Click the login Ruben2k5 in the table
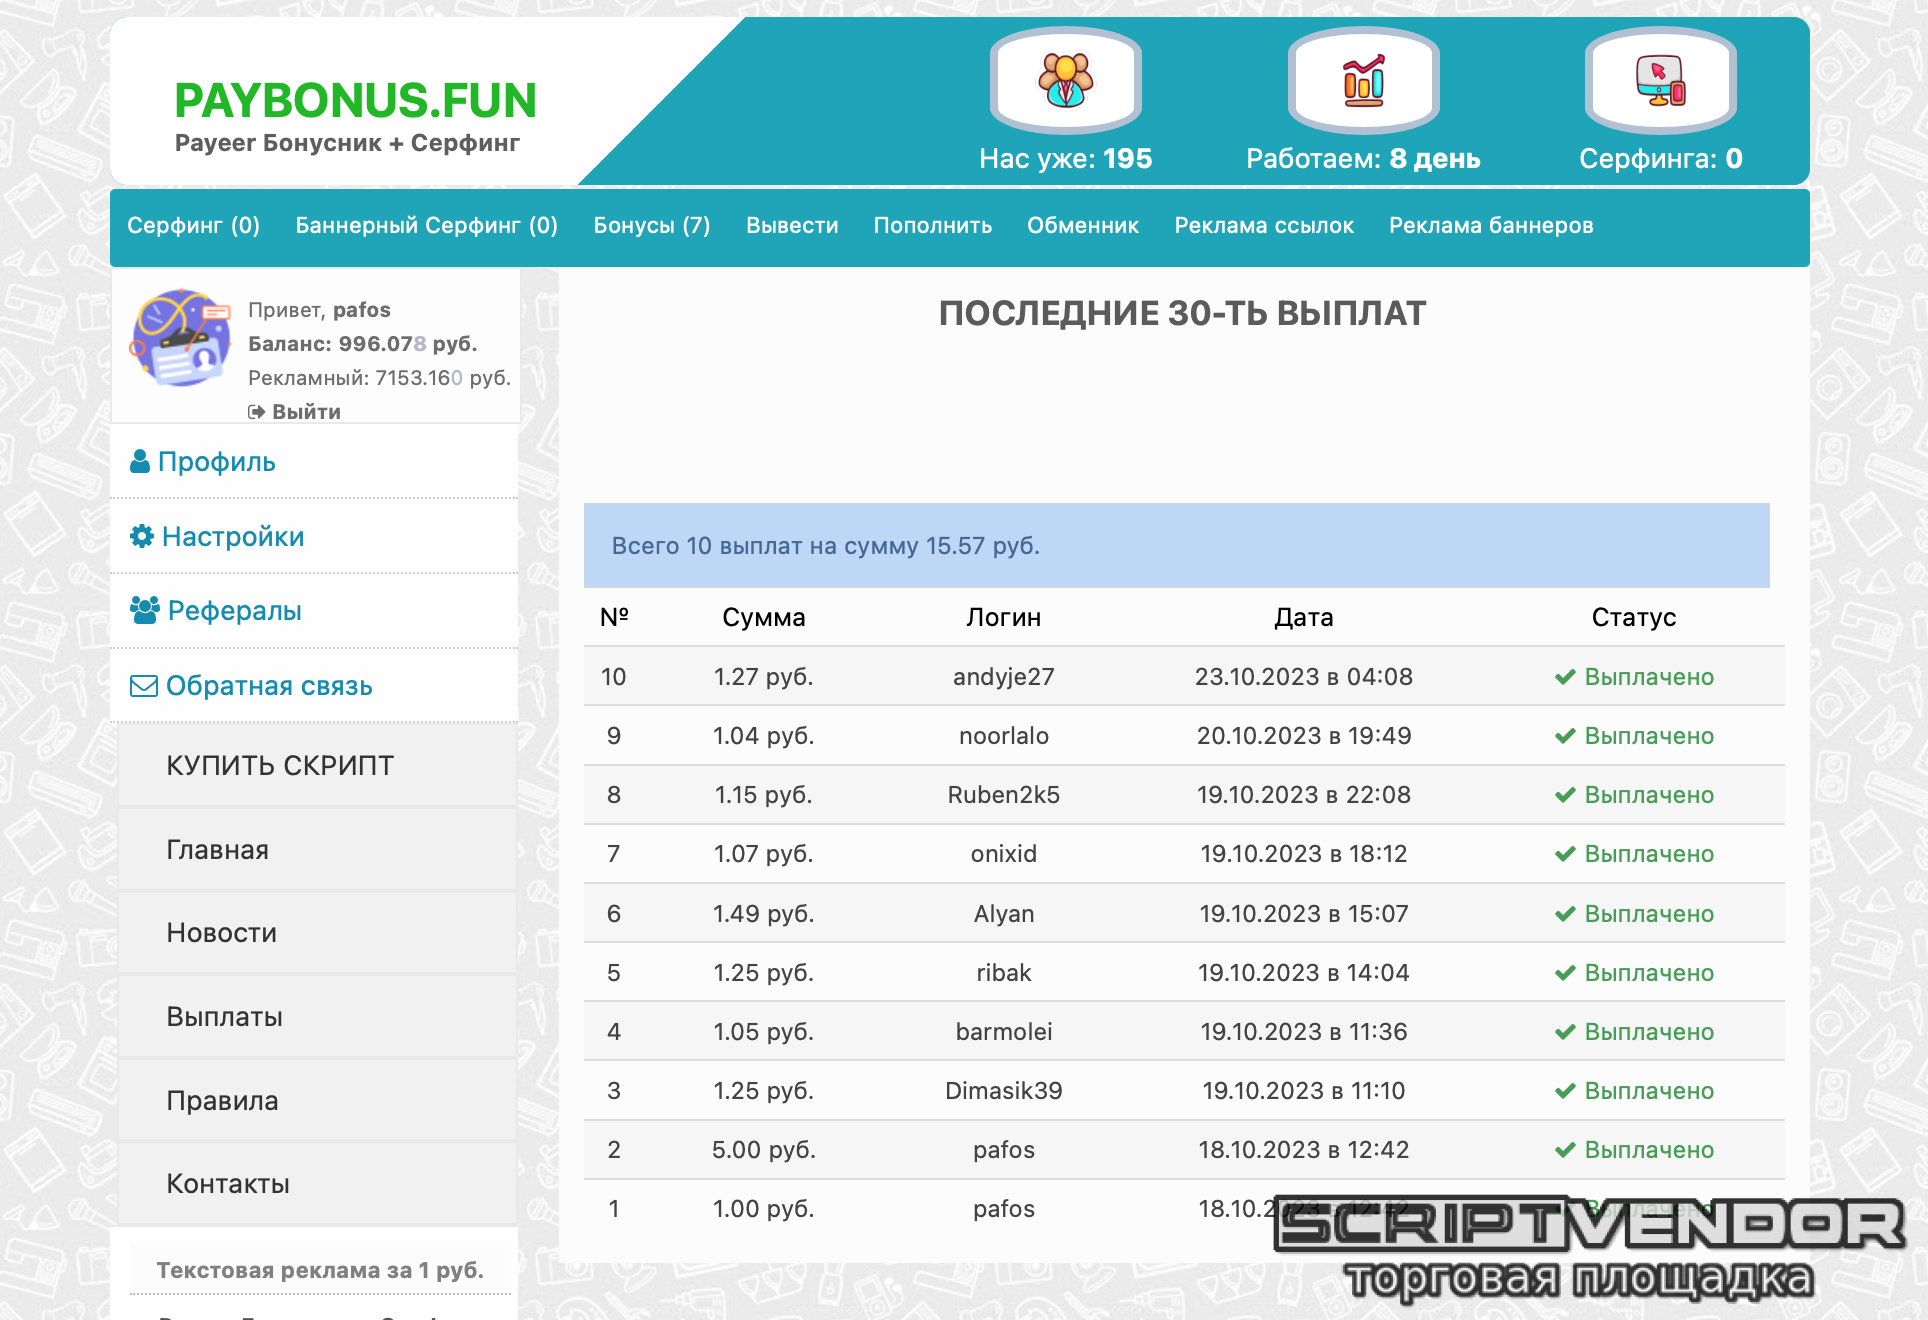This screenshot has height=1320, width=1928. click(x=1004, y=795)
